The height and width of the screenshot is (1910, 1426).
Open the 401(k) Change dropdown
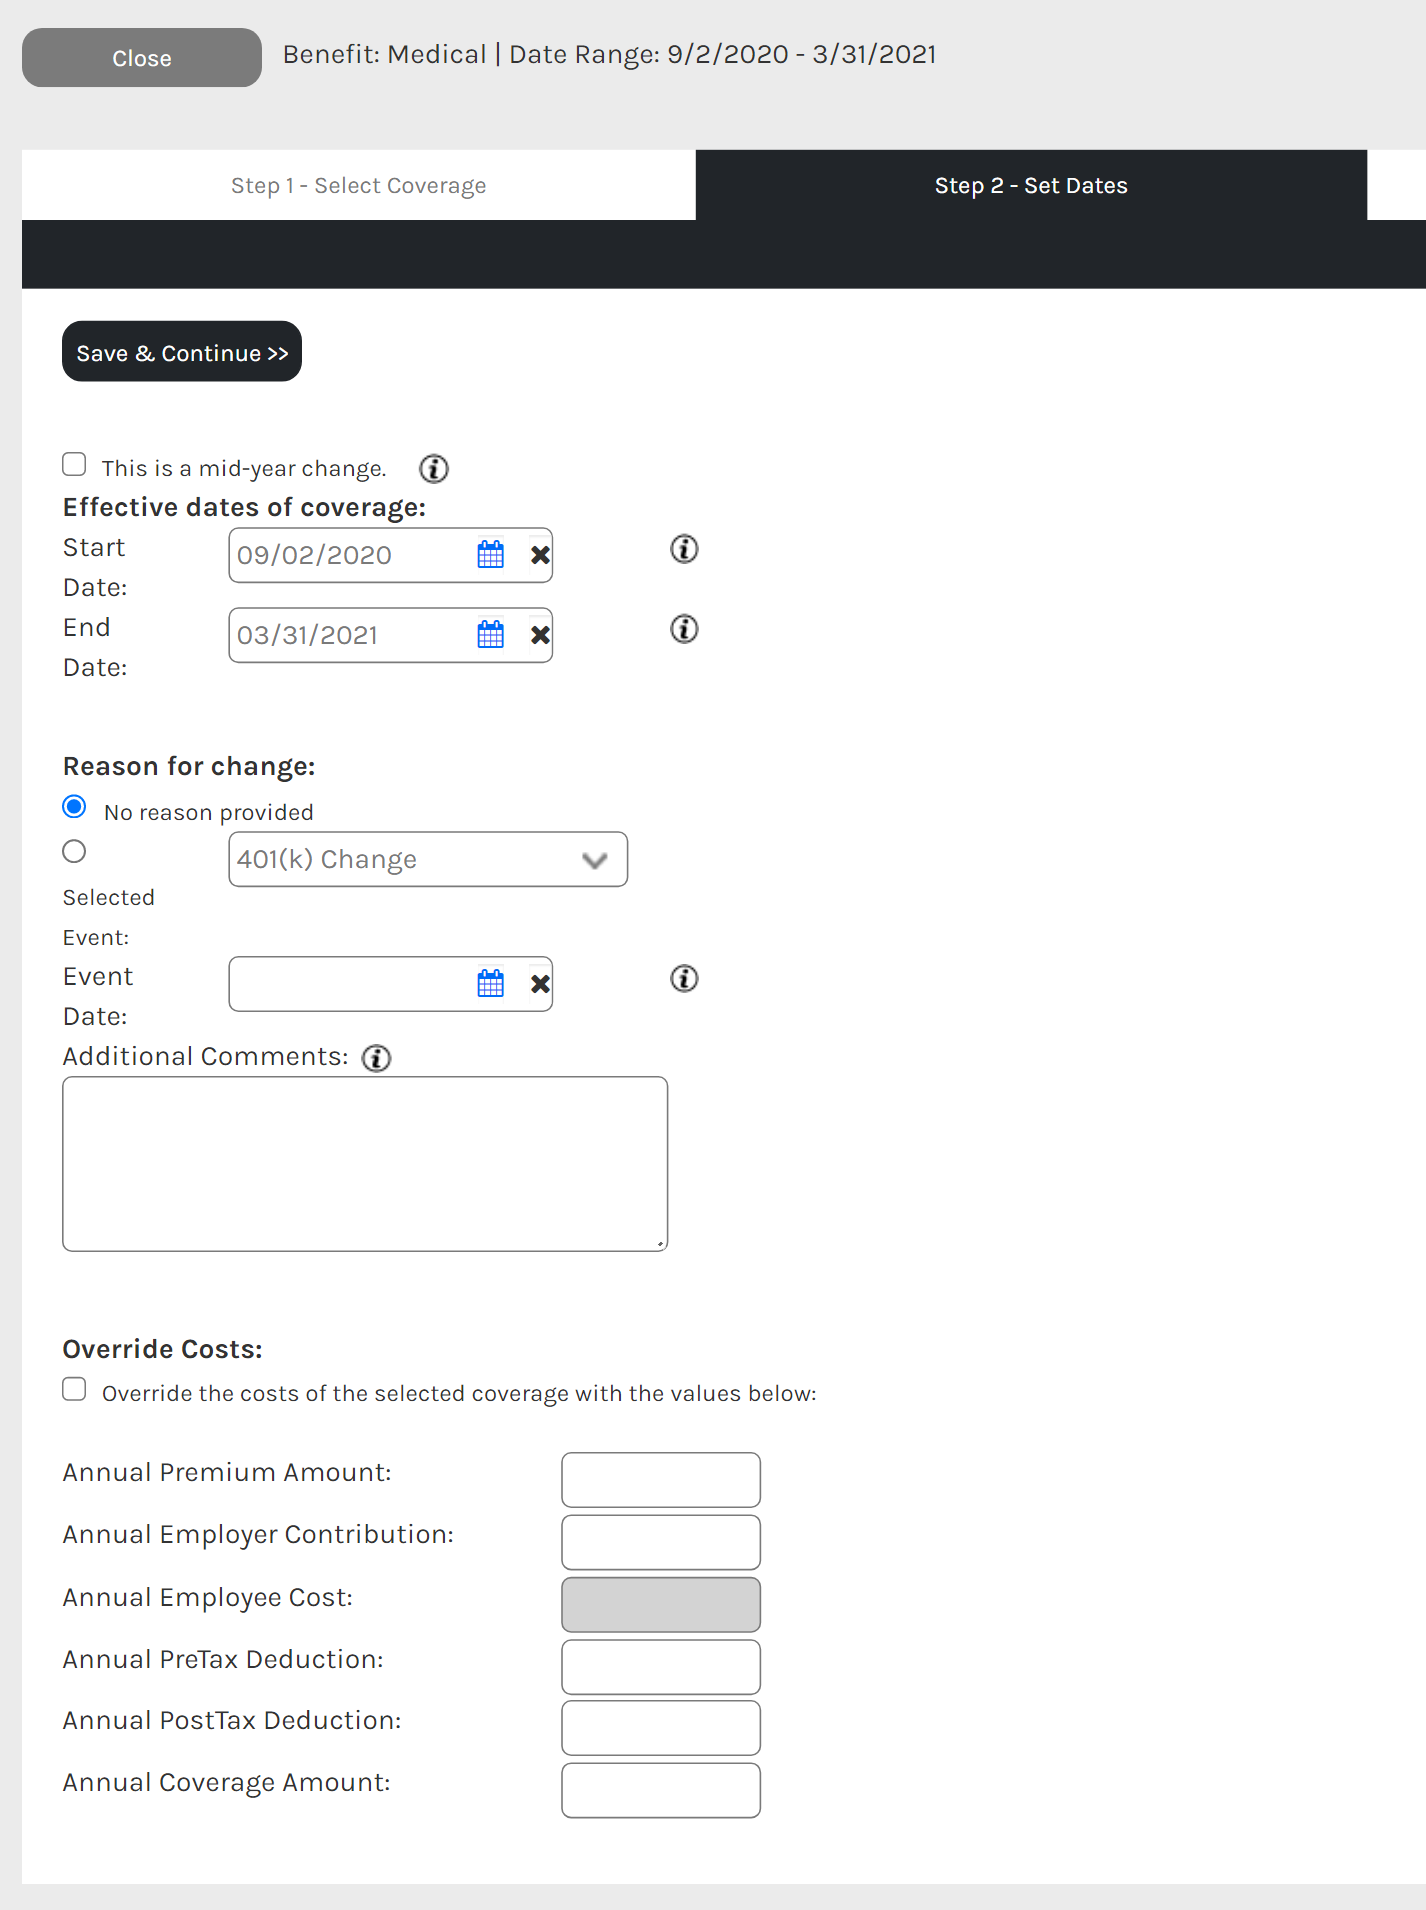click(x=428, y=859)
